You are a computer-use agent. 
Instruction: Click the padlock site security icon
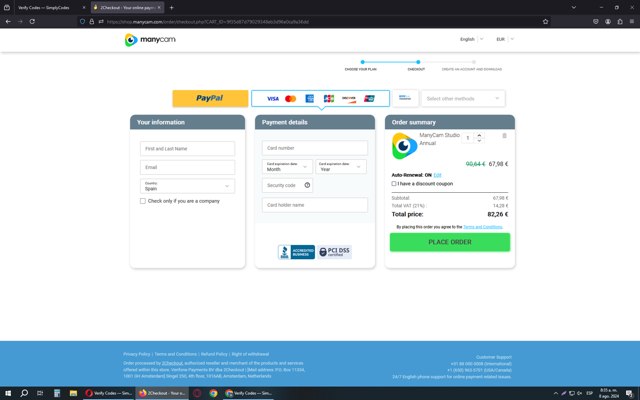(92, 21)
